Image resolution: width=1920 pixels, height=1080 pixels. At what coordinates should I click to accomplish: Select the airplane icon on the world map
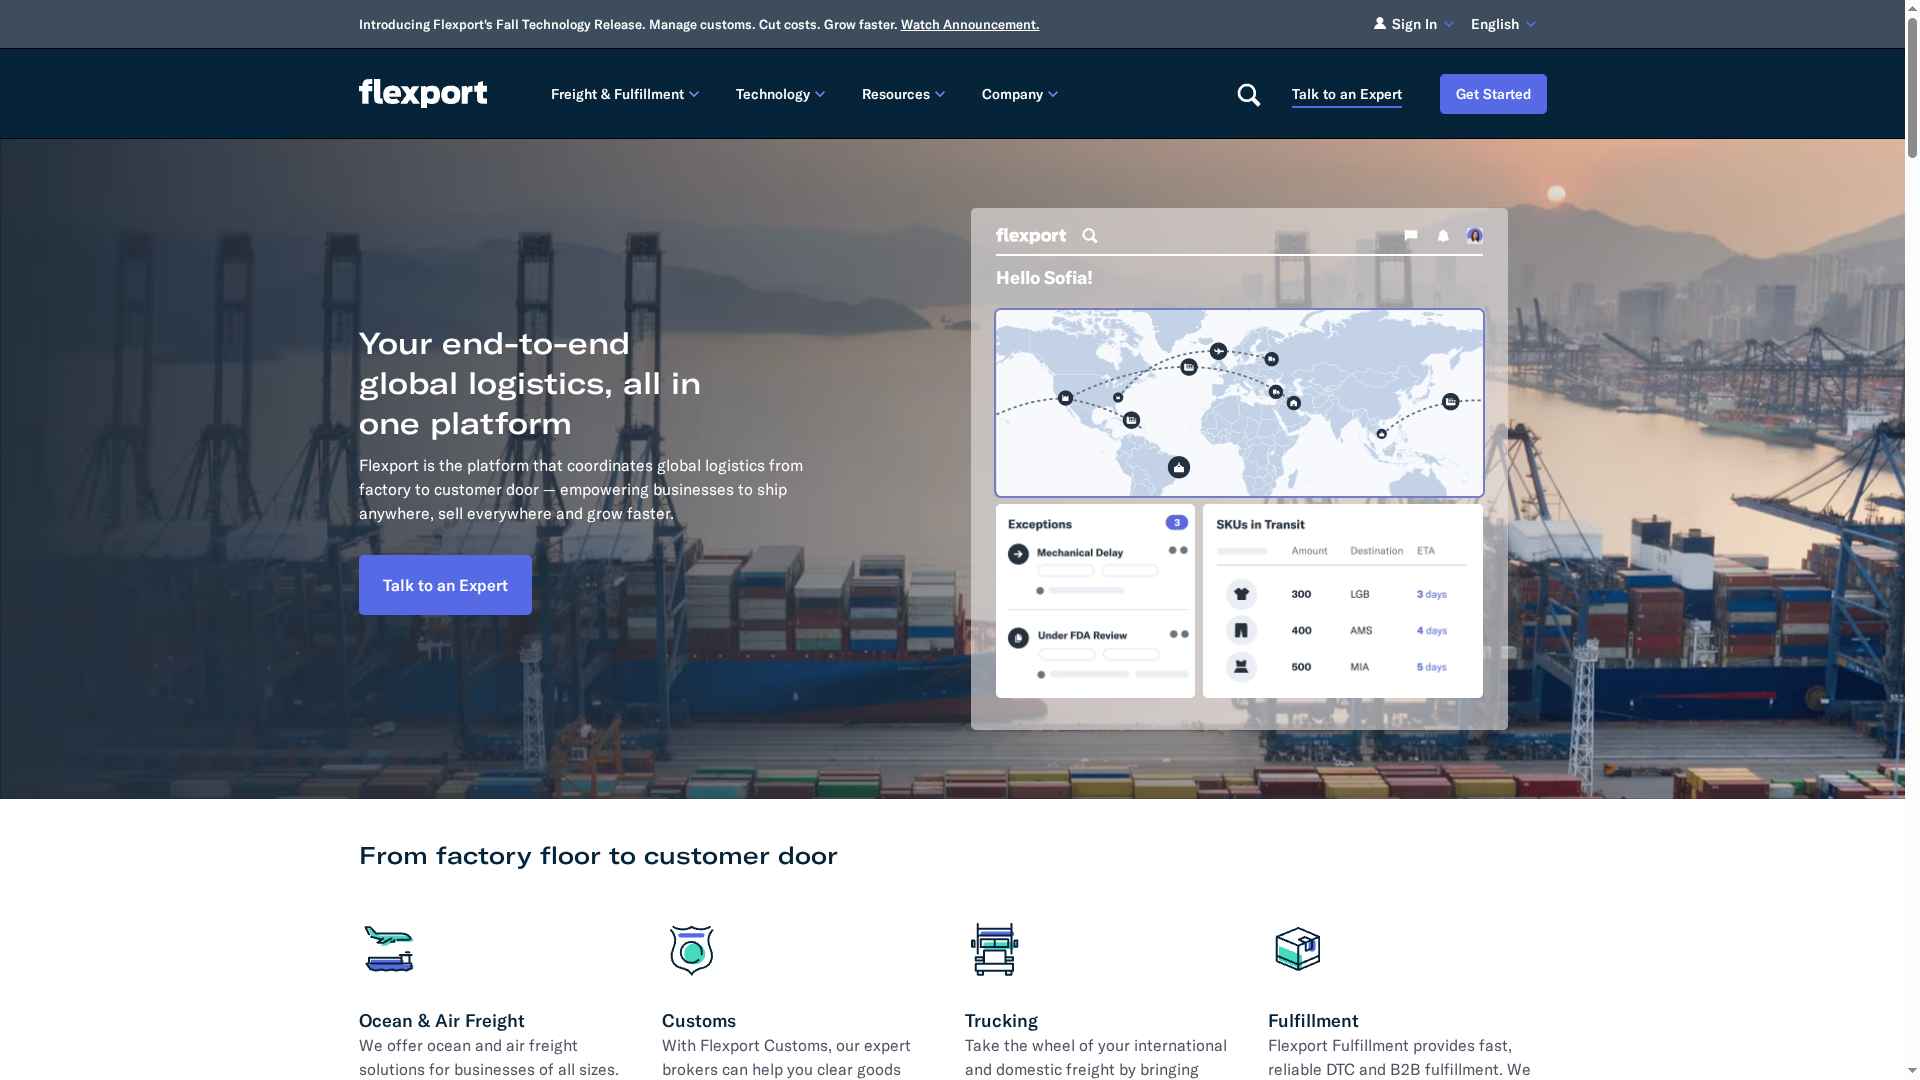(x=1218, y=351)
